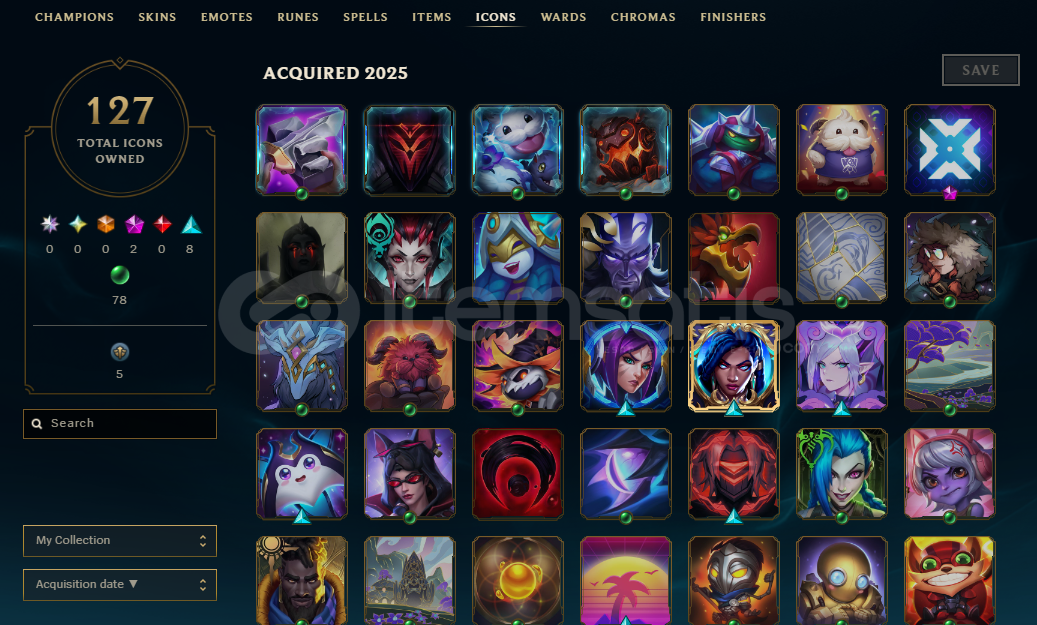Toggle the teal triangle rarity filter
1037x625 pixels.
190,225
